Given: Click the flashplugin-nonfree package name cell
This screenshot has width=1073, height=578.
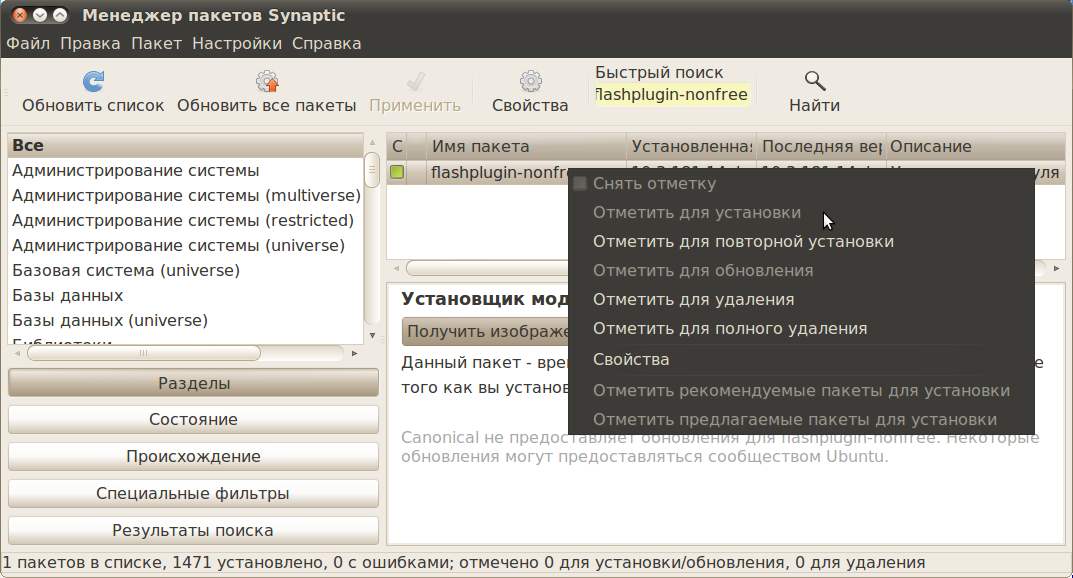Looking at the screenshot, I should [x=500, y=172].
